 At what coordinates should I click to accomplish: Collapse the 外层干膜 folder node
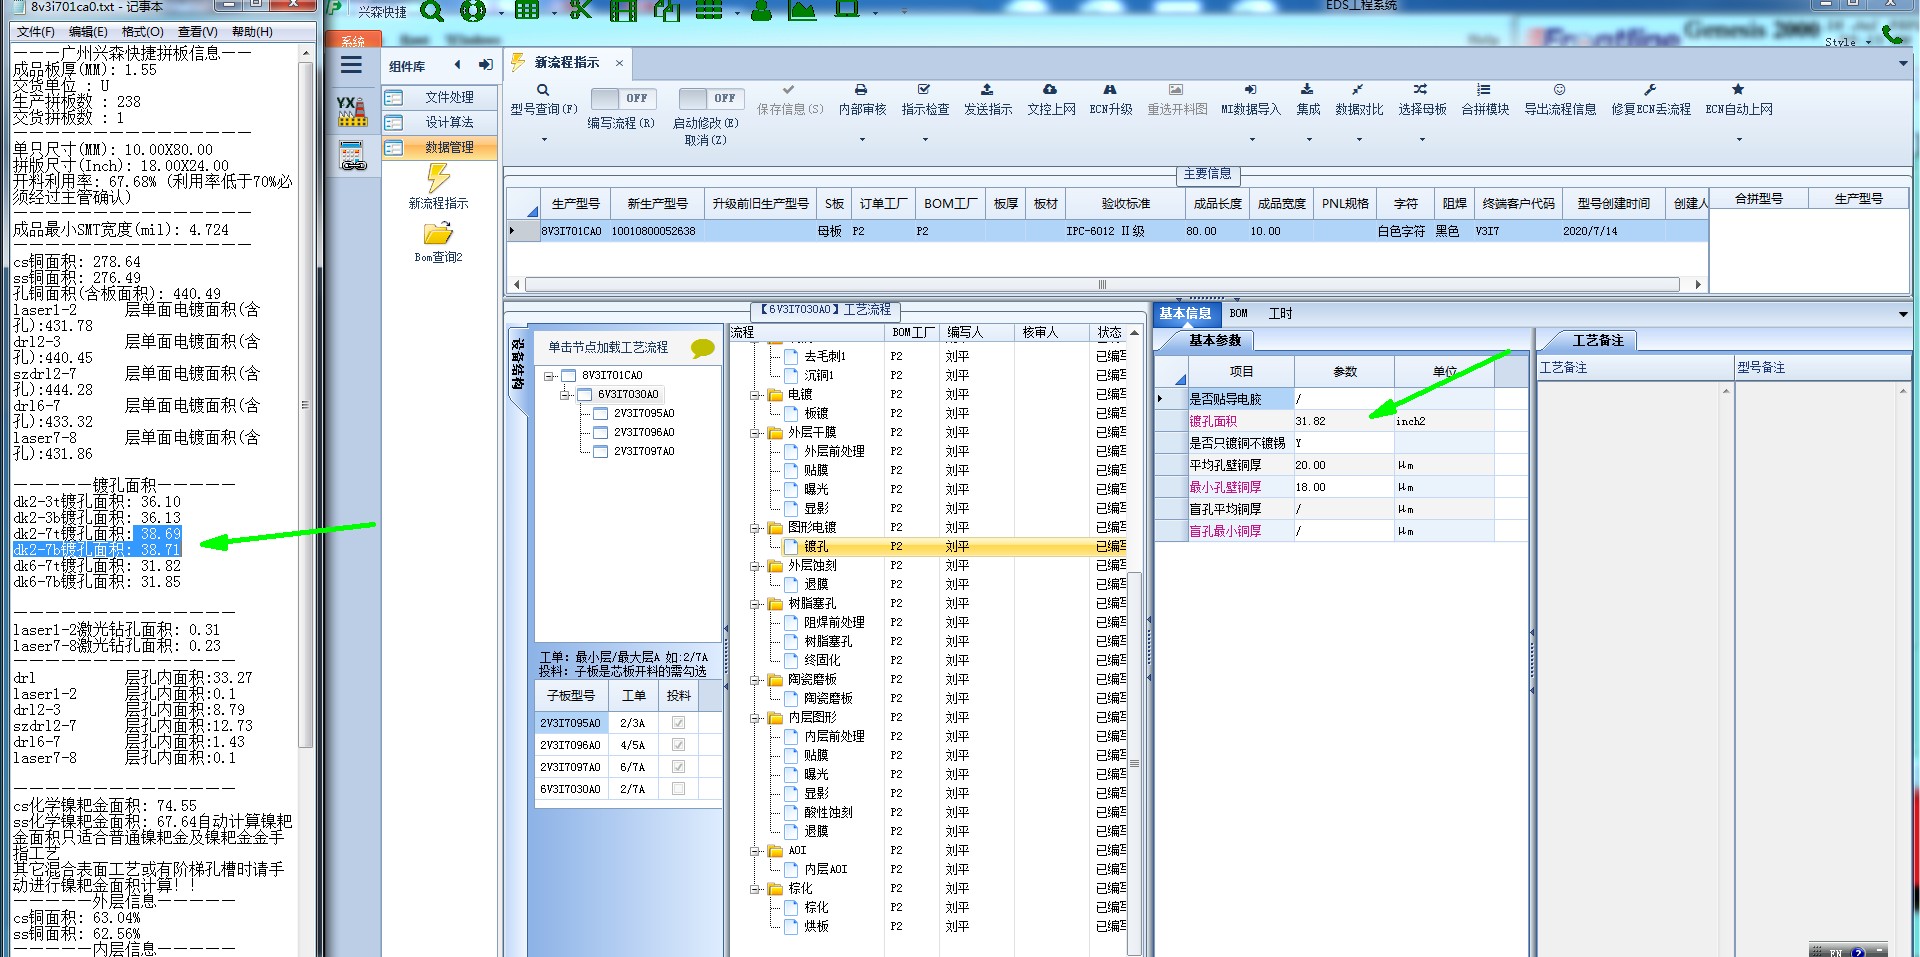click(755, 433)
